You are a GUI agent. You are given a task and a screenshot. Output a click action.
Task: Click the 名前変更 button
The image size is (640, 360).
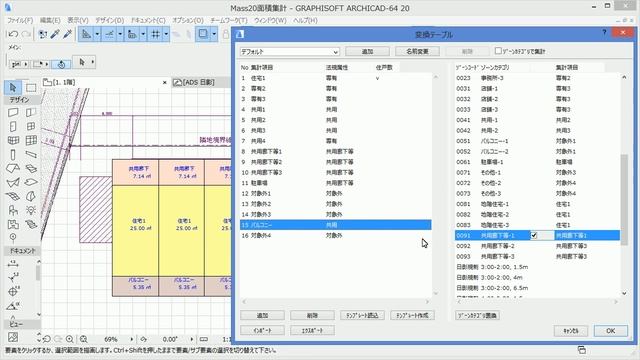coord(417,51)
